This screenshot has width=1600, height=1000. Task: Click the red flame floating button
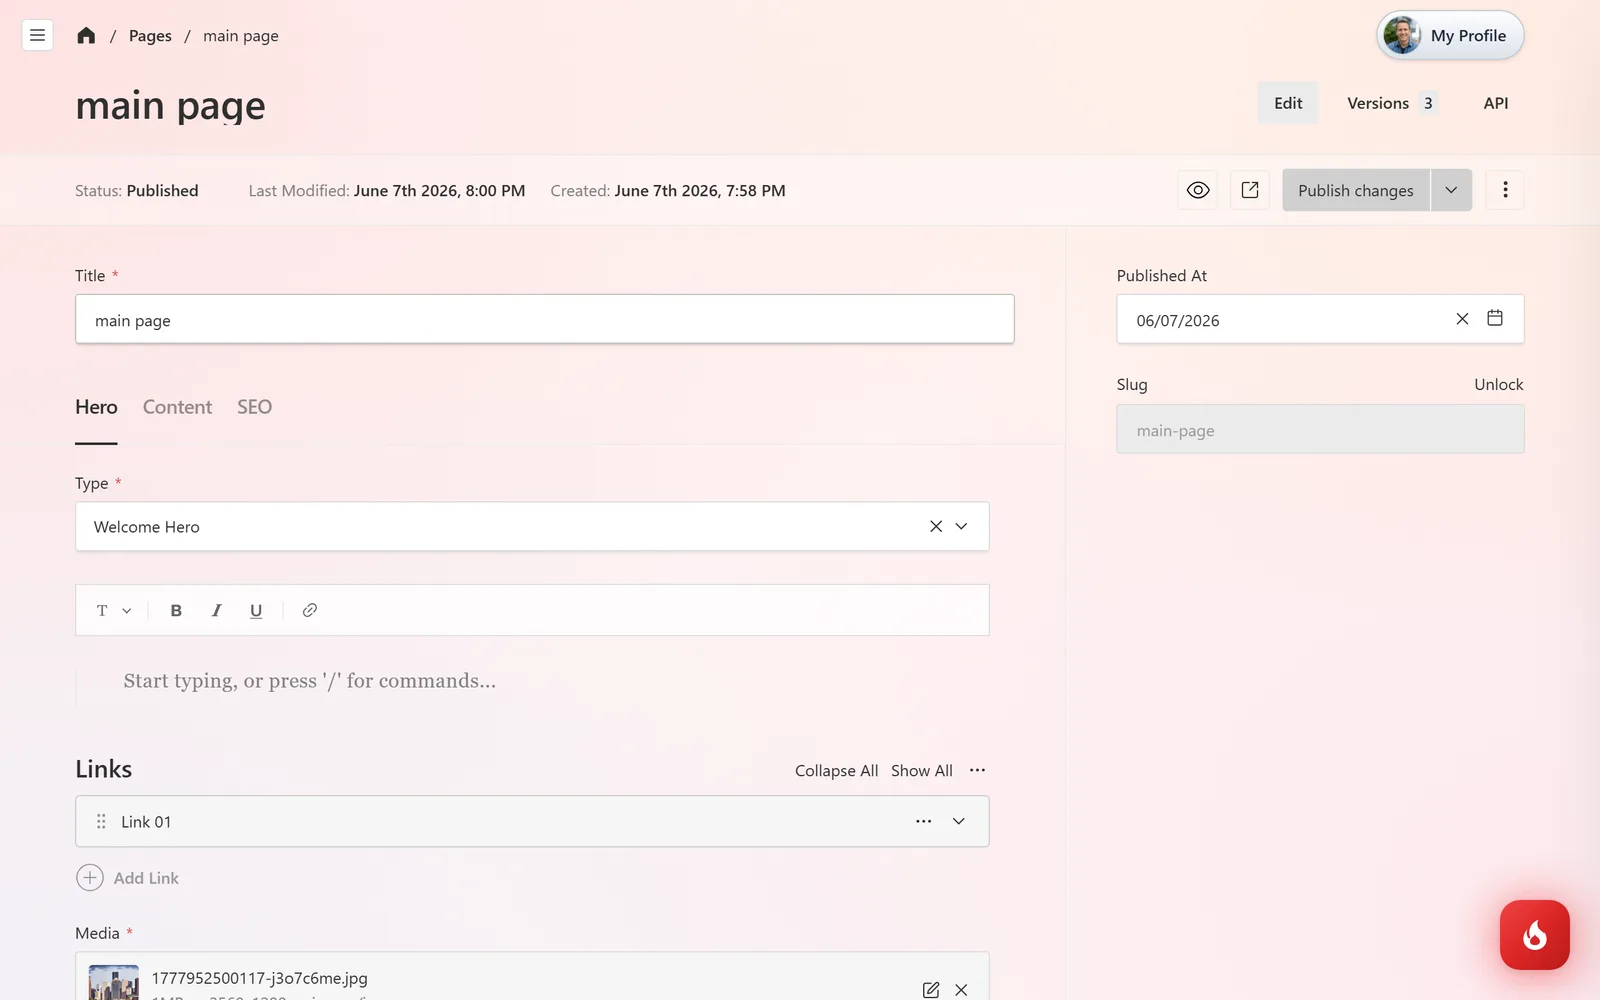point(1535,935)
